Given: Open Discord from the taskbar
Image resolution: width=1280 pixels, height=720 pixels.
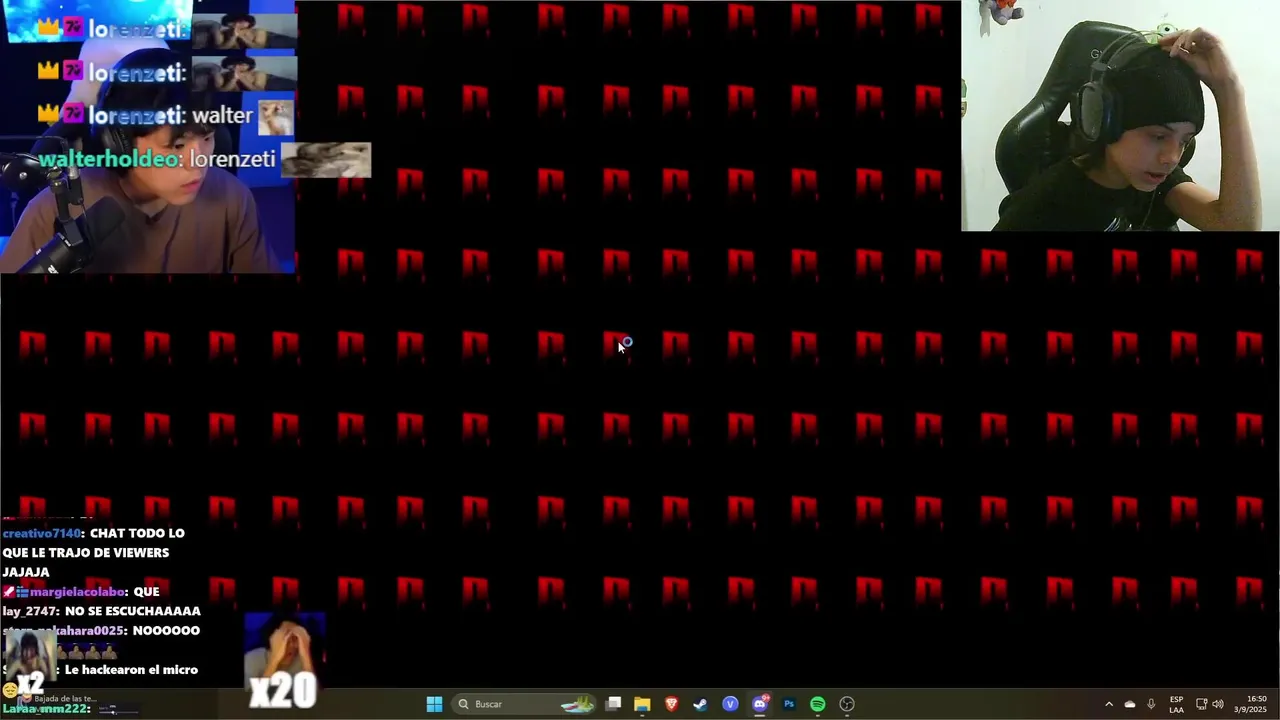Looking at the screenshot, I should click(759, 704).
